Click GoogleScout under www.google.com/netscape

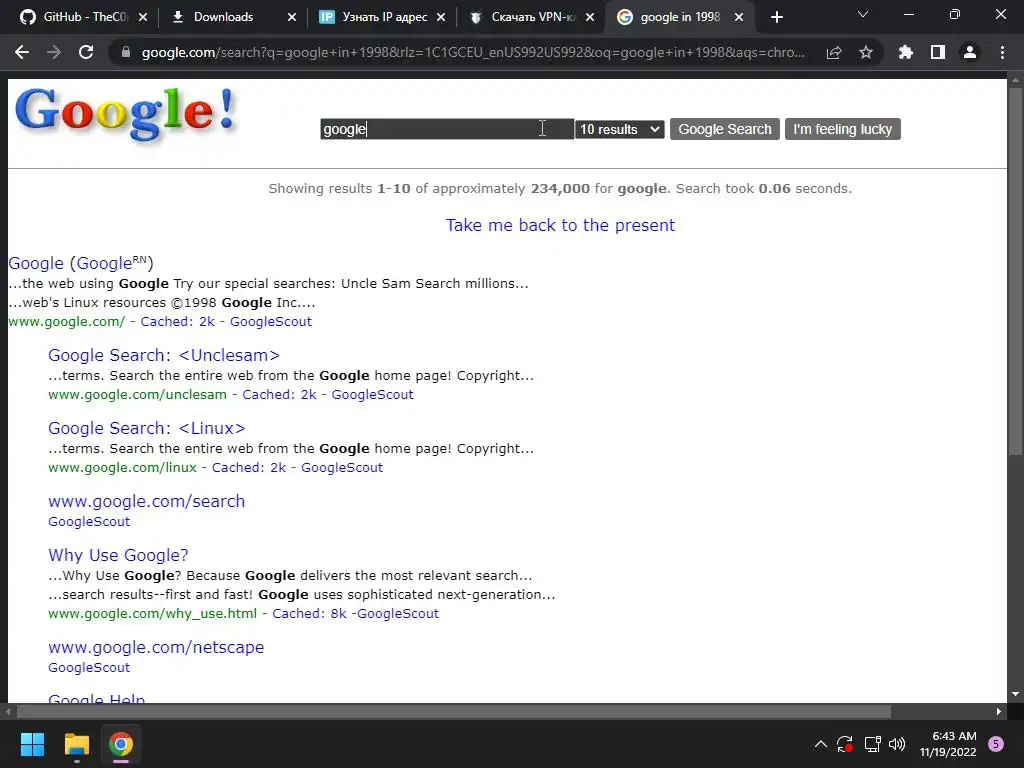click(x=89, y=667)
